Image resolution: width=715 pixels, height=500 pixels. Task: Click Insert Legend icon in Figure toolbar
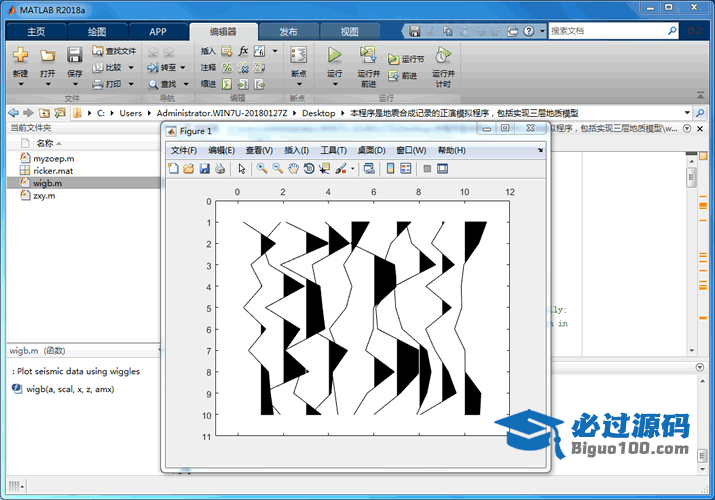[405, 169]
